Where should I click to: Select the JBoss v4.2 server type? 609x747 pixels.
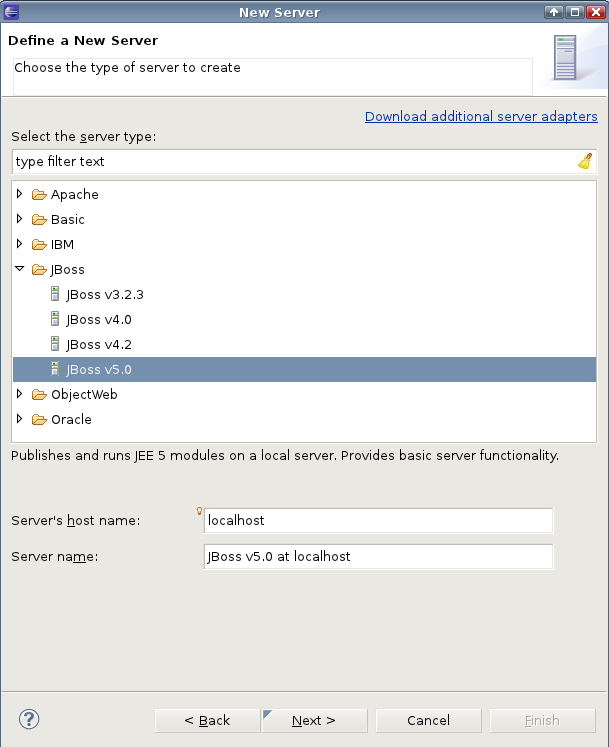[99, 344]
